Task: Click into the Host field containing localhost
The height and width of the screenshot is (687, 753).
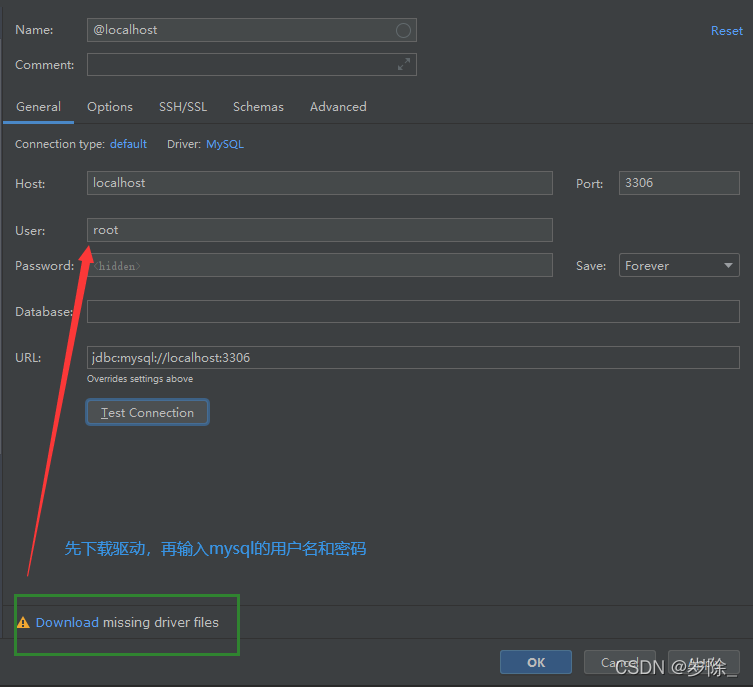Action: [319, 183]
